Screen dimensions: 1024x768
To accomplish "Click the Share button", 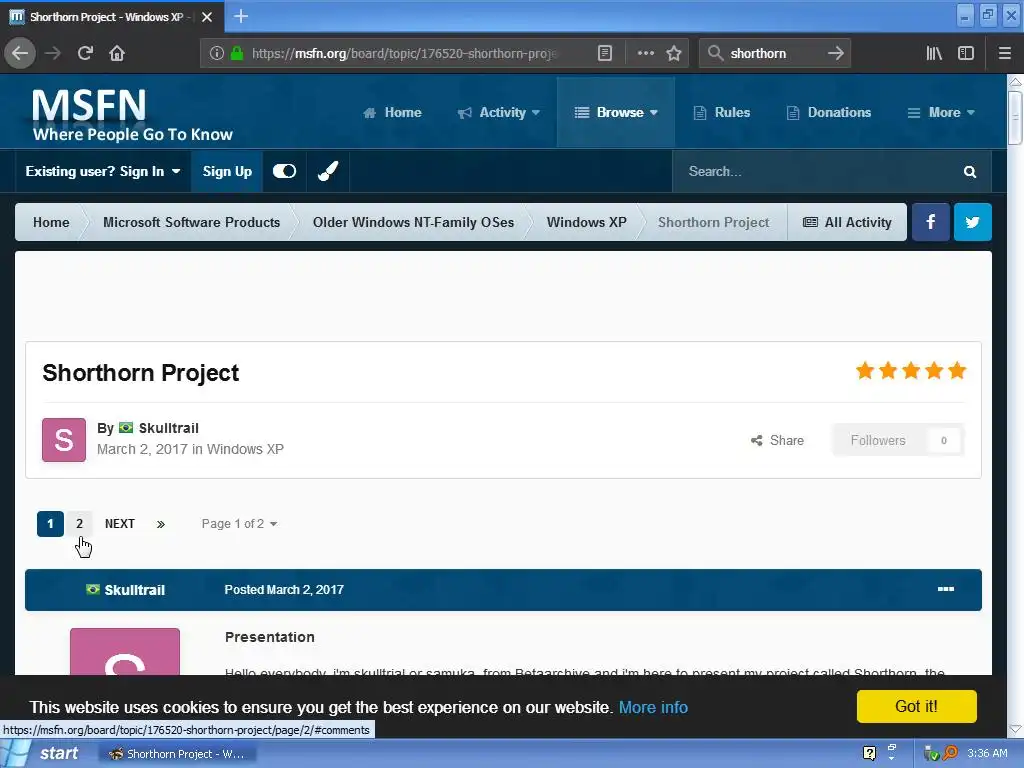I will click(x=777, y=440).
